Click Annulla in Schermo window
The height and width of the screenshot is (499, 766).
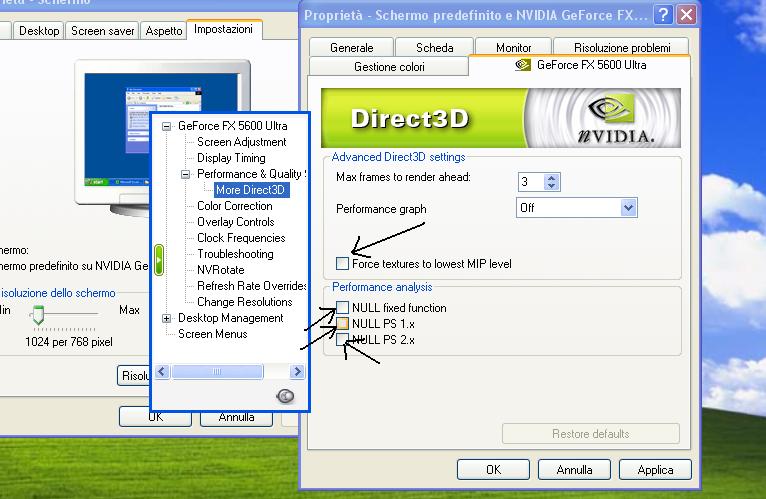coord(236,417)
